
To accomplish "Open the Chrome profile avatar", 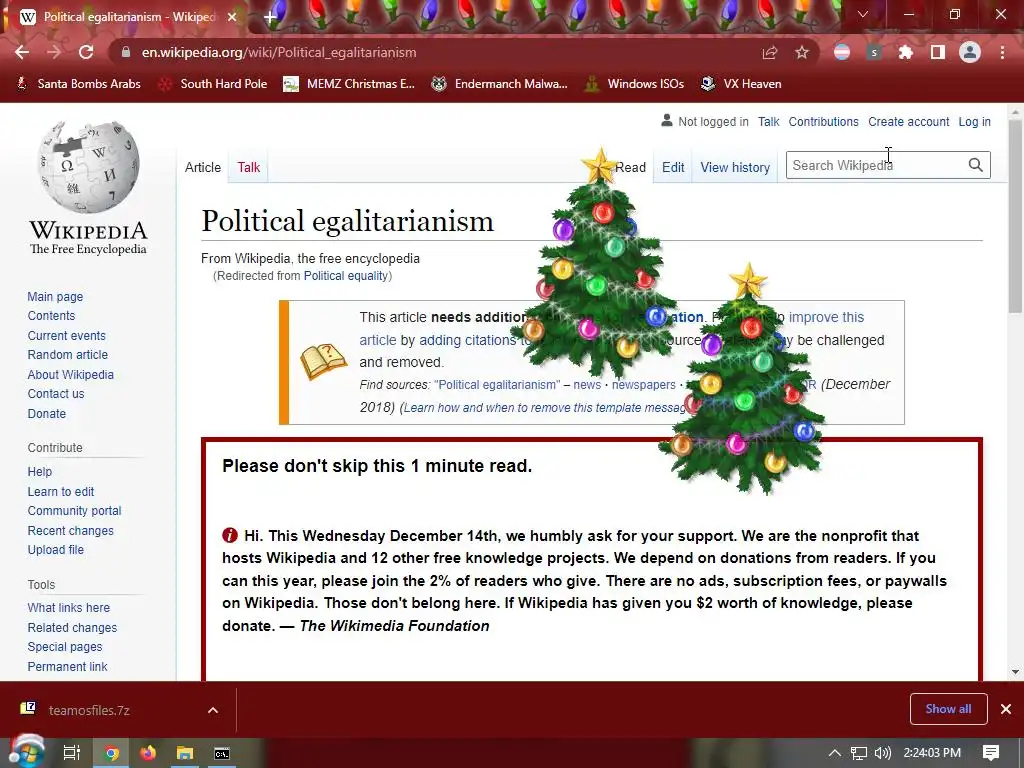I will coord(970,52).
